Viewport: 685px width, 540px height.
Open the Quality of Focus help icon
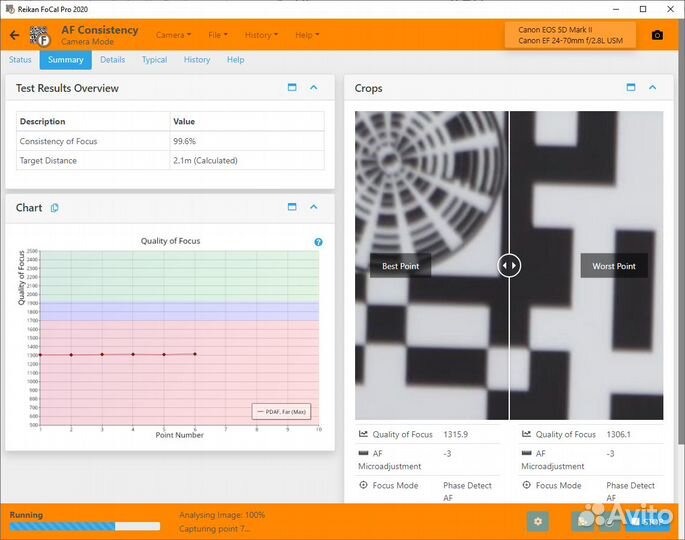[x=318, y=242]
